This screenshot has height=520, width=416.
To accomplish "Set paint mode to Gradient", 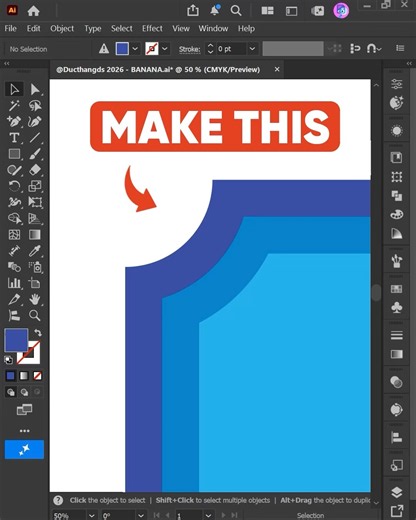I will tap(24, 376).
